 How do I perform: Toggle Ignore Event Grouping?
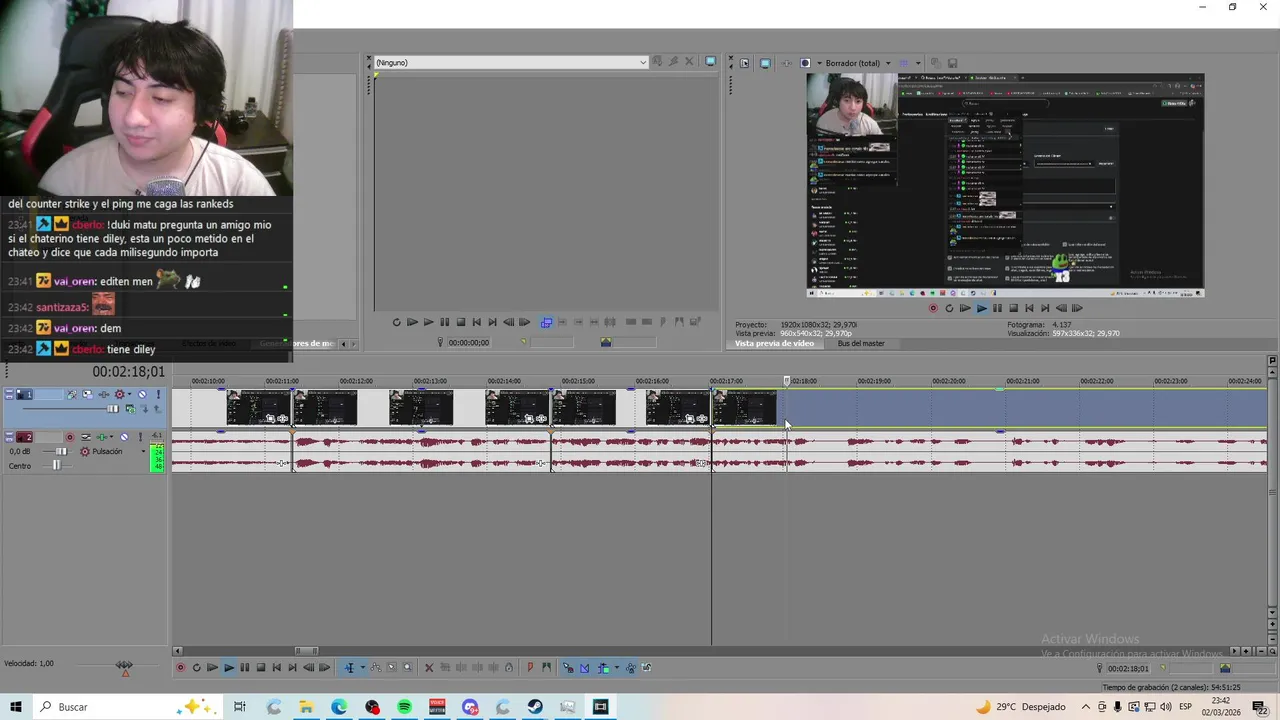647,667
